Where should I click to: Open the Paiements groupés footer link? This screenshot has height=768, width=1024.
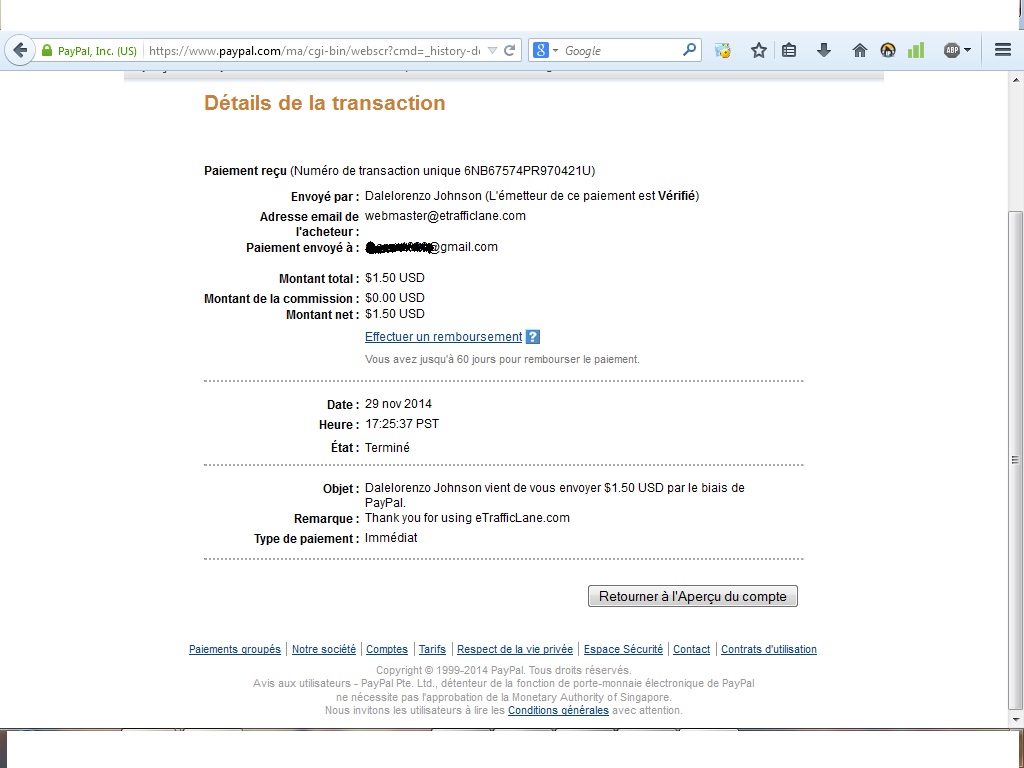pyautogui.click(x=235, y=649)
